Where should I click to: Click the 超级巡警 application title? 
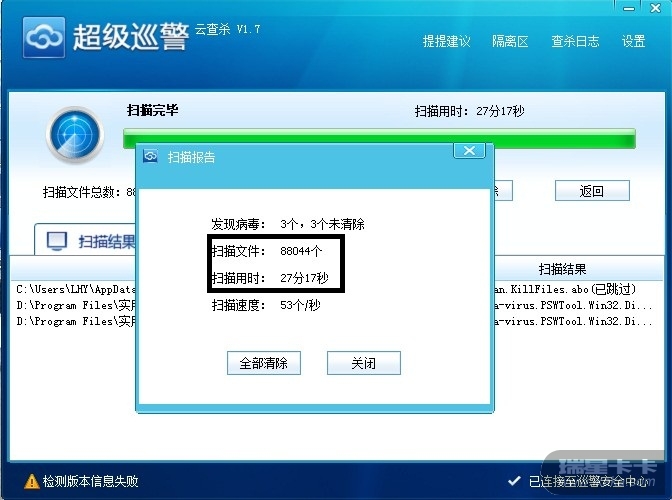pos(131,37)
